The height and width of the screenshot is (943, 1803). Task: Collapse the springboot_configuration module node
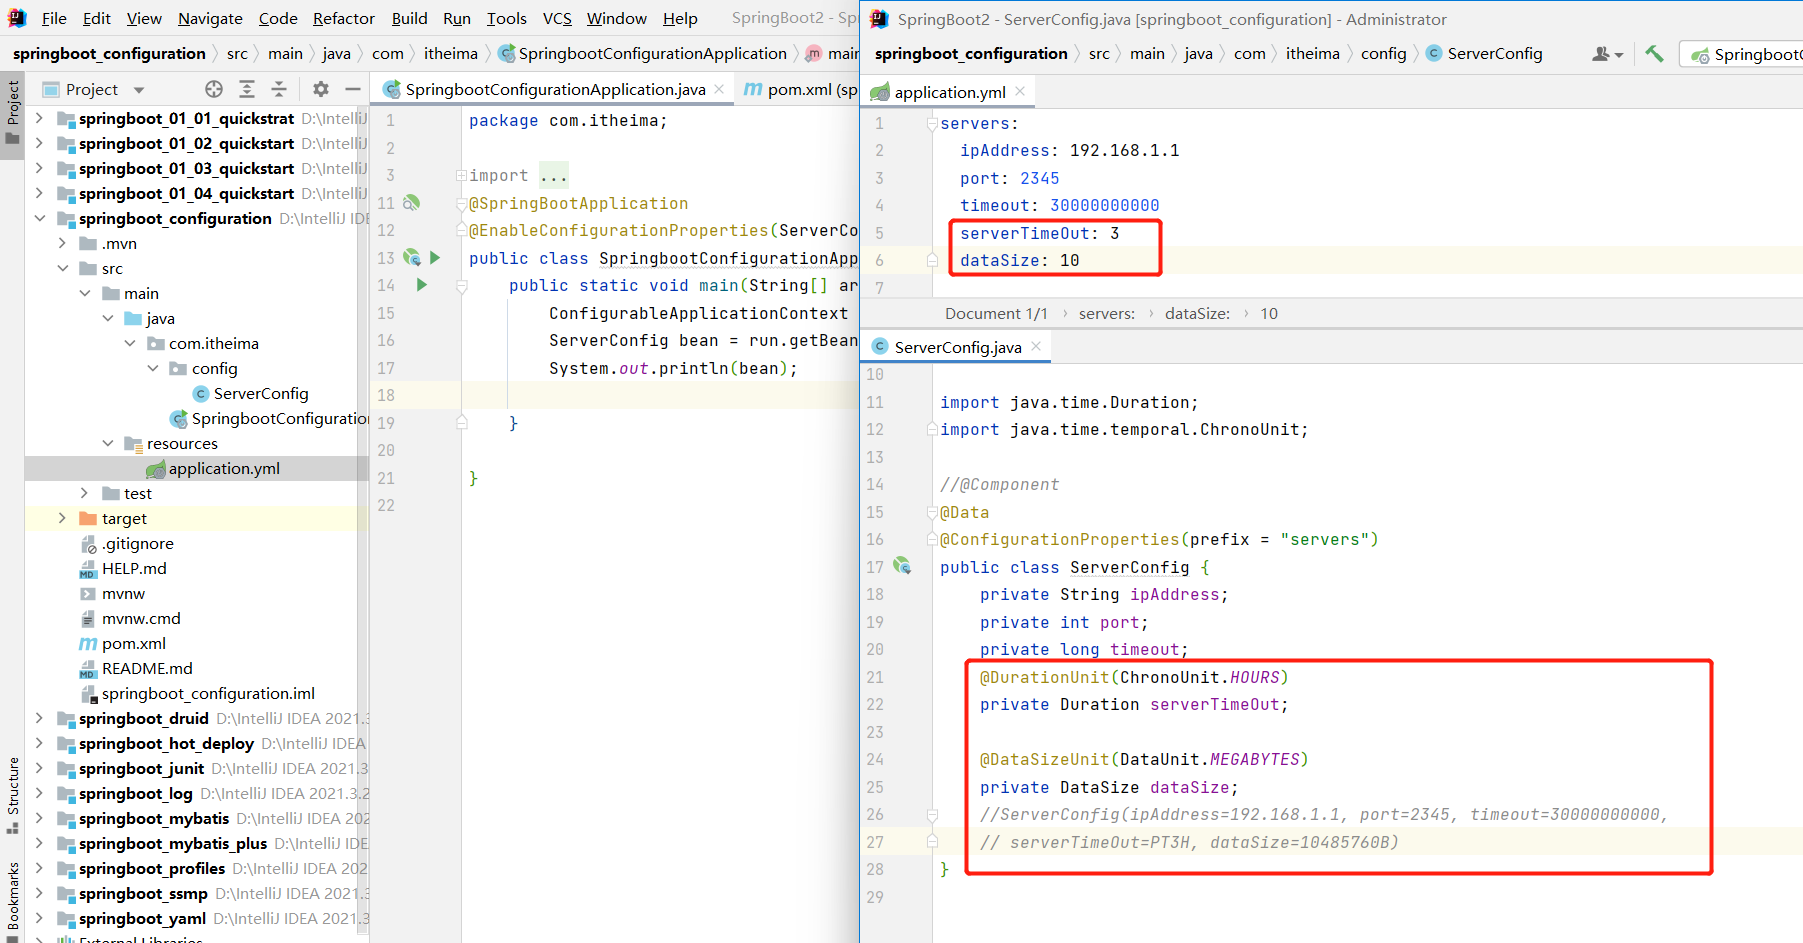[x=40, y=218]
